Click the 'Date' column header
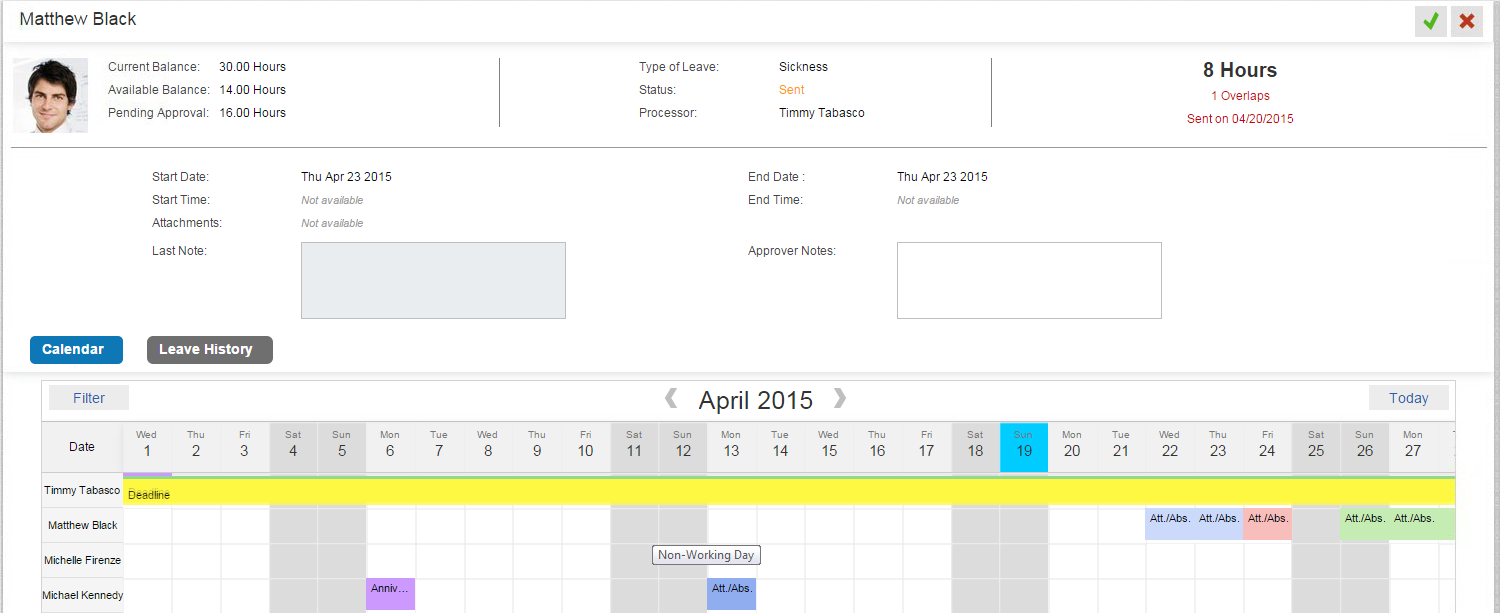Image resolution: width=1500 pixels, height=613 pixels. [x=82, y=447]
